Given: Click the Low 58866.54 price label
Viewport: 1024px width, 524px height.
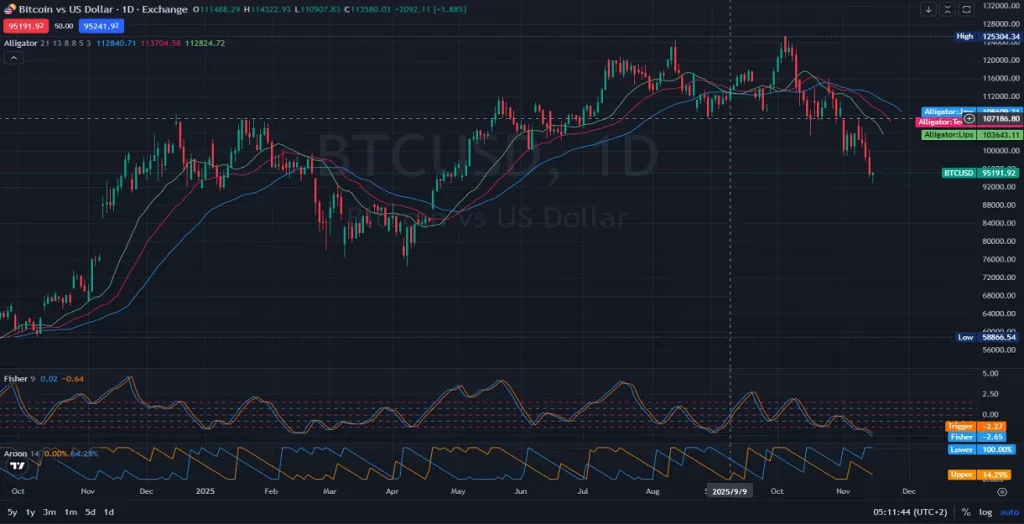Looking at the screenshot, I should [x=987, y=337].
